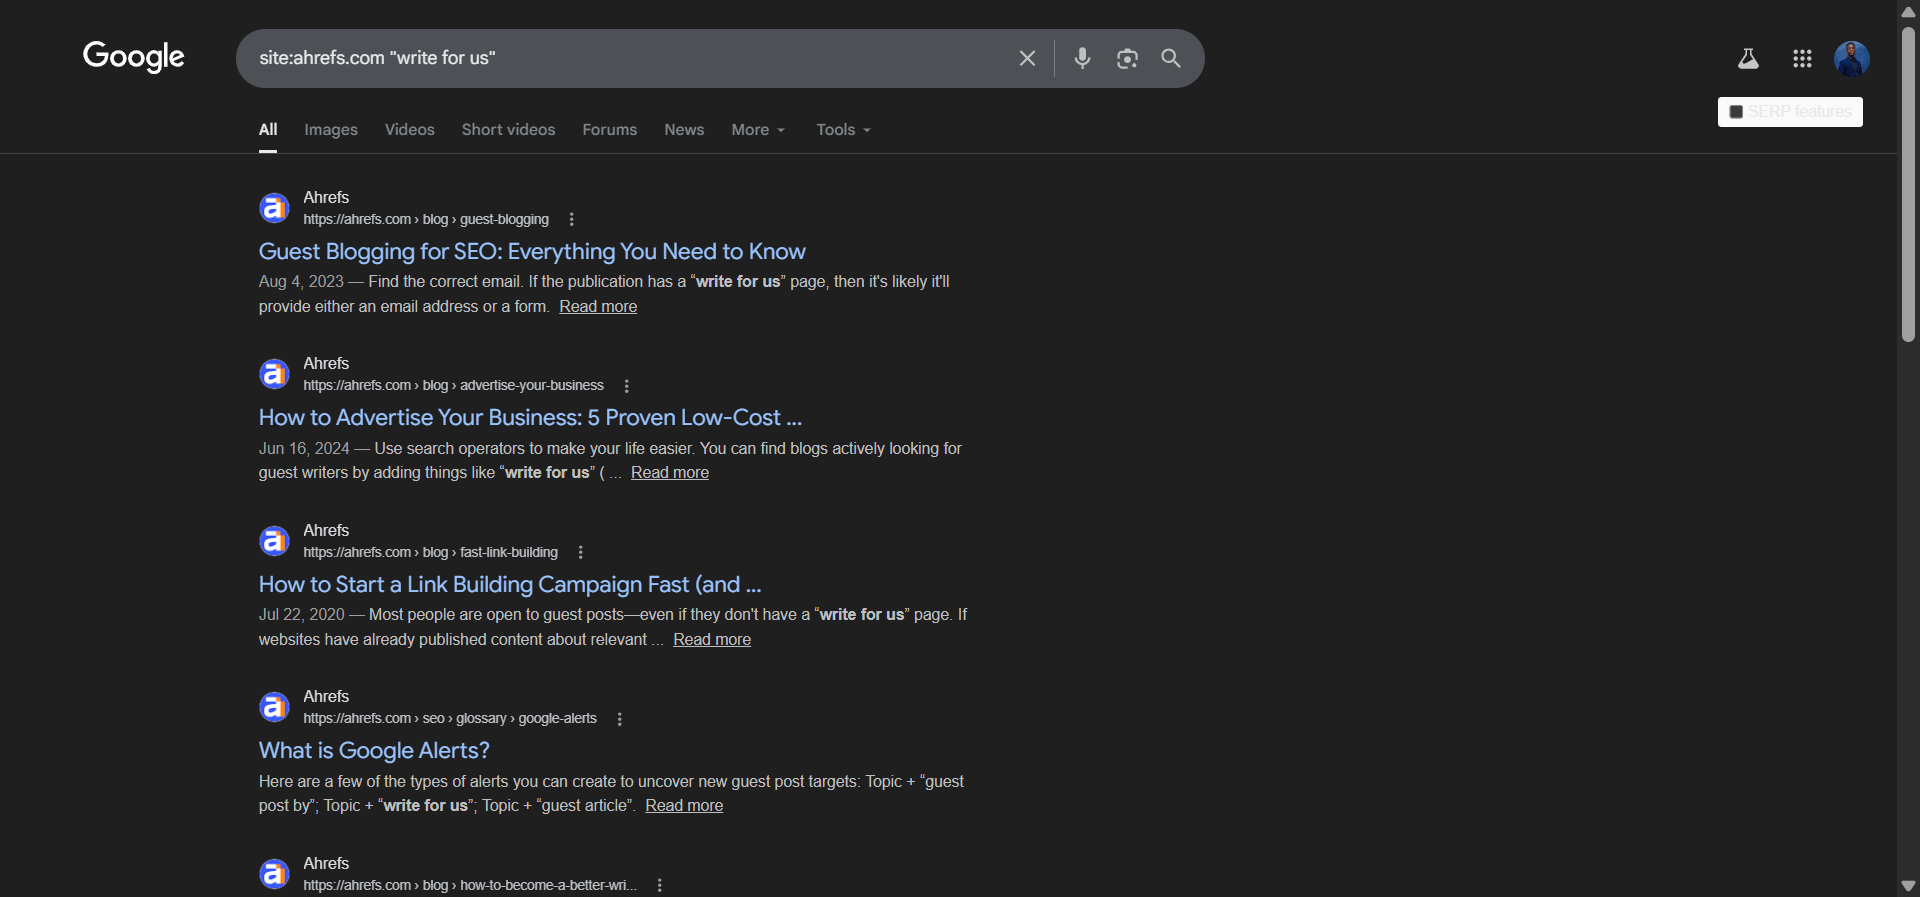This screenshot has width=1920, height=897.
Task: Click the Ahrefs site name above the Link Building result
Action: coord(326,531)
